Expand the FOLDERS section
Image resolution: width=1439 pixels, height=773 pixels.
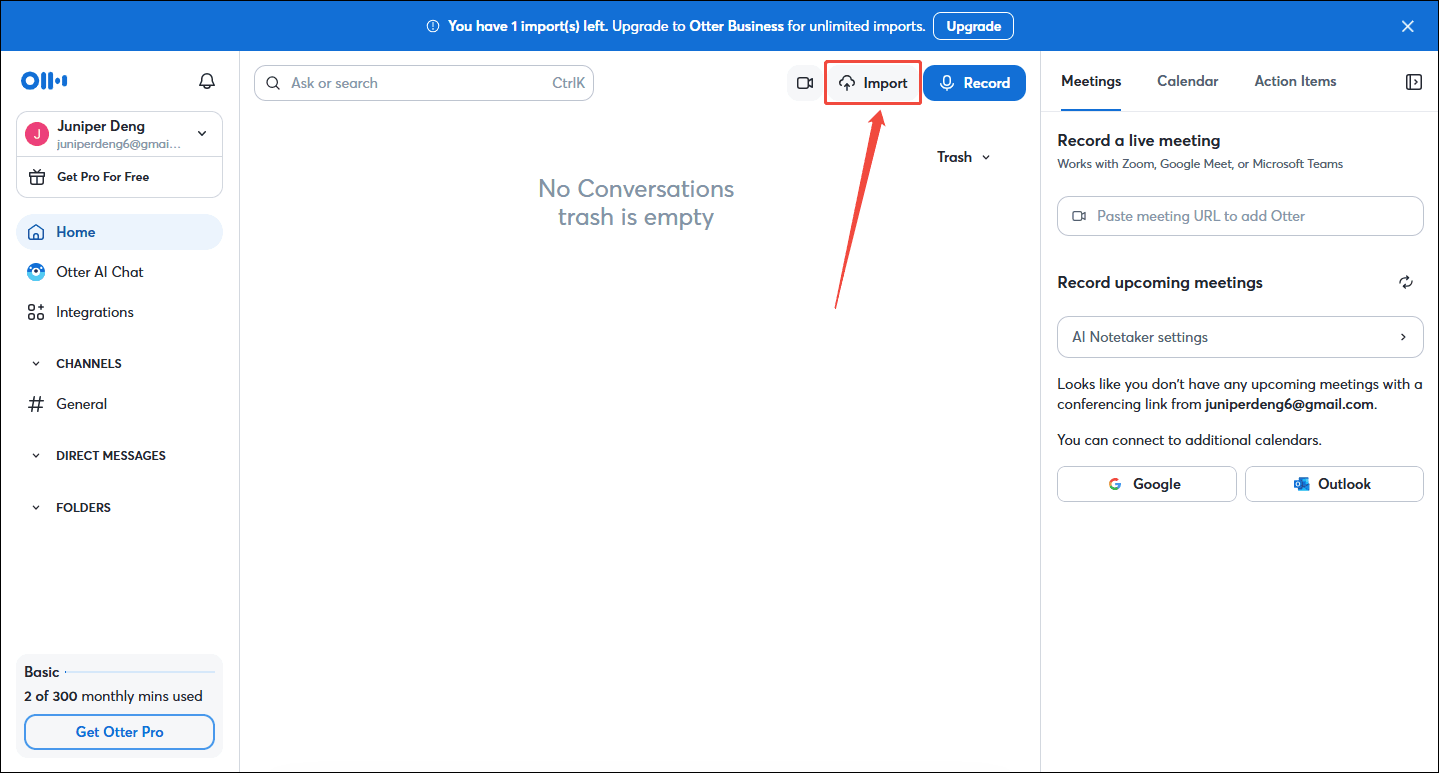pos(36,508)
